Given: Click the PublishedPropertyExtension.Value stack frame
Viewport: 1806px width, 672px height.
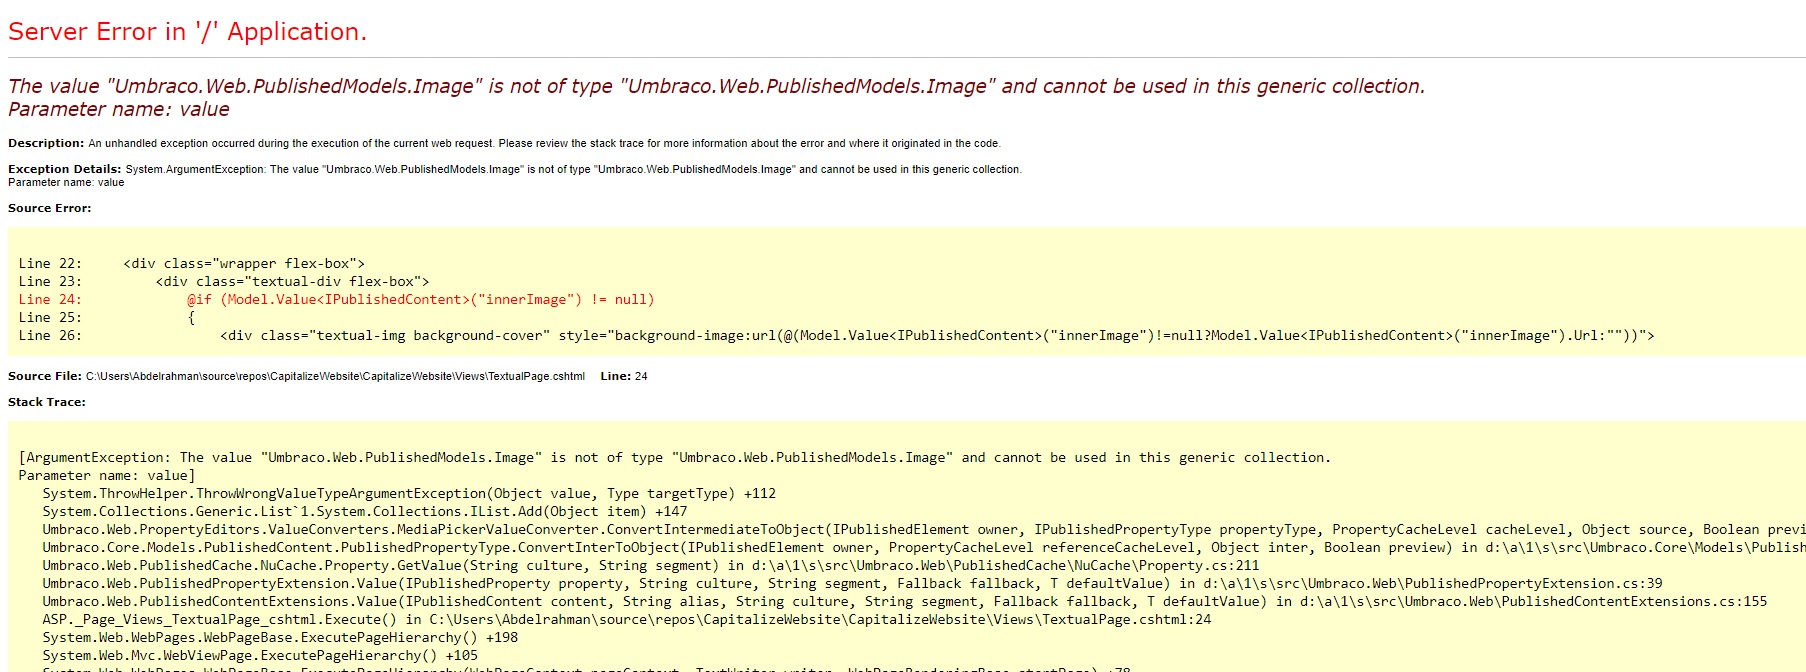Looking at the screenshot, I should (852, 584).
